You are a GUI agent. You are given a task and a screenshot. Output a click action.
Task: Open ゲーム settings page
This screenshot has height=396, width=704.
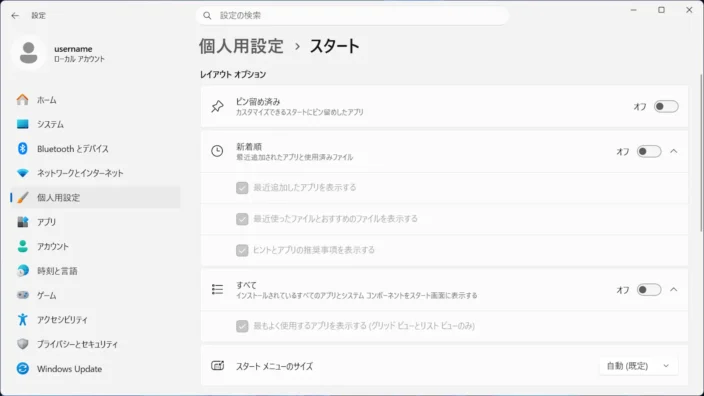coord(95,295)
